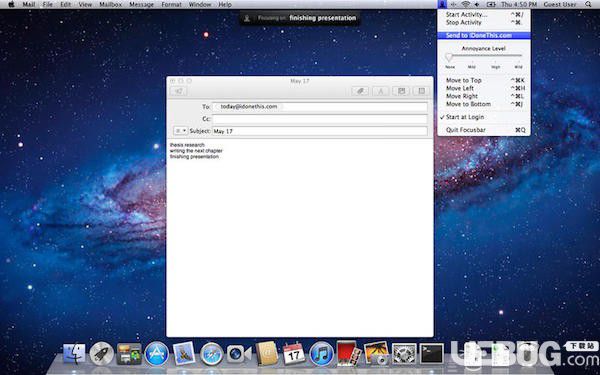Image resolution: width=600 pixels, height=375 pixels.
Task: Launch Terminal from the dock
Action: pyautogui.click(x=432, y=353)
